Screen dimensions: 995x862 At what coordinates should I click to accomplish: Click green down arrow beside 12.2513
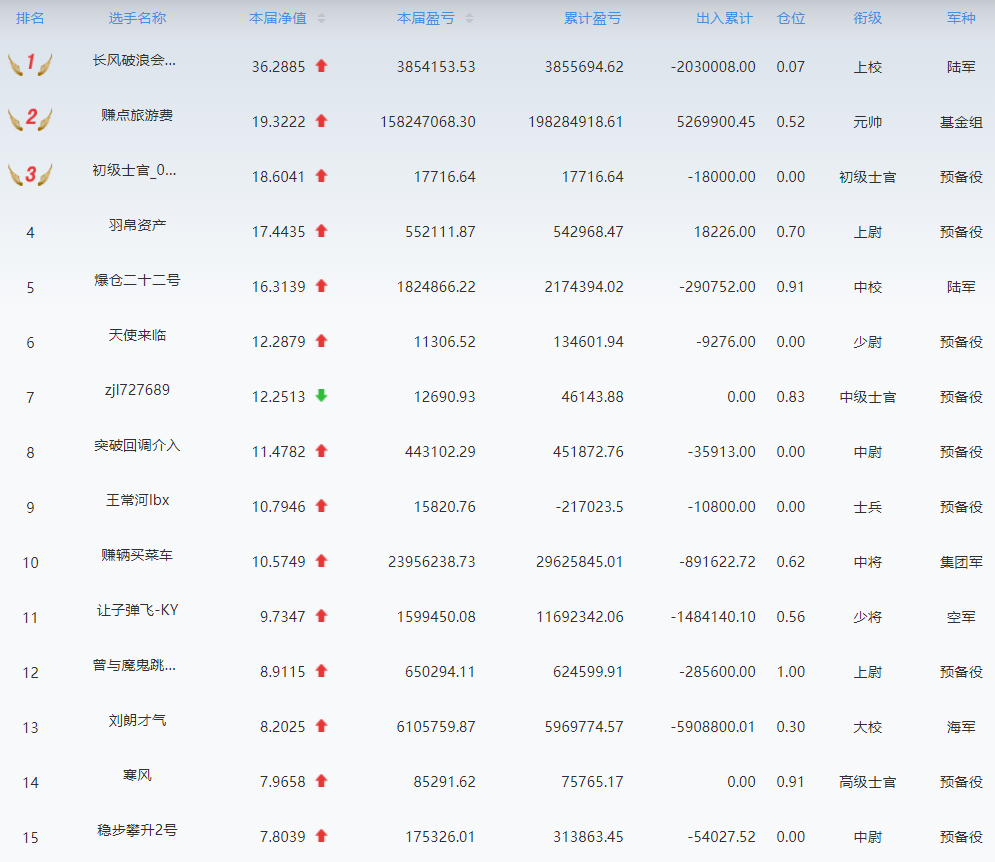coord(321,396)
